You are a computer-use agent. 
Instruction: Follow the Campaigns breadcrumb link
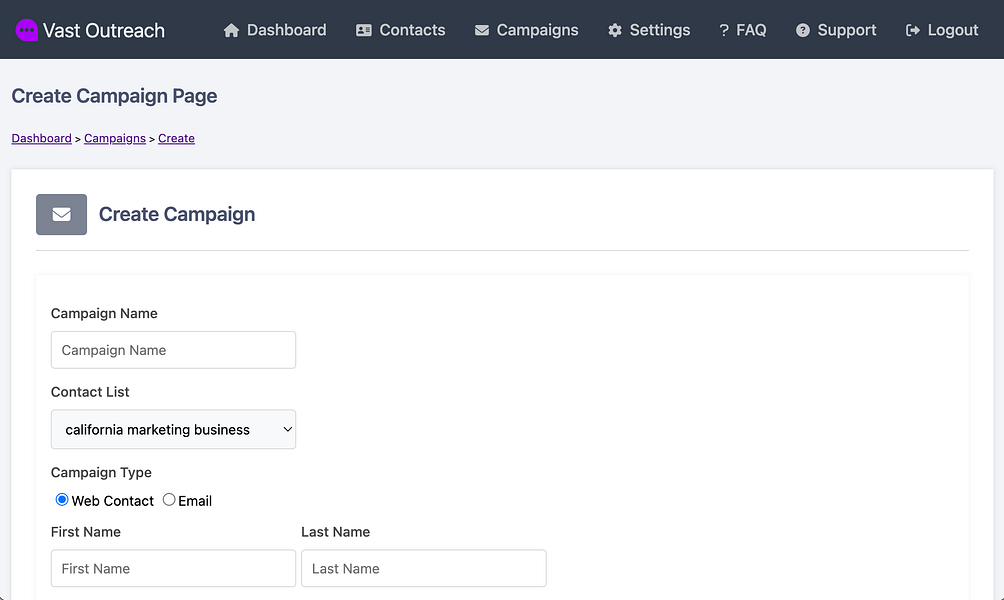pos(115,139)
